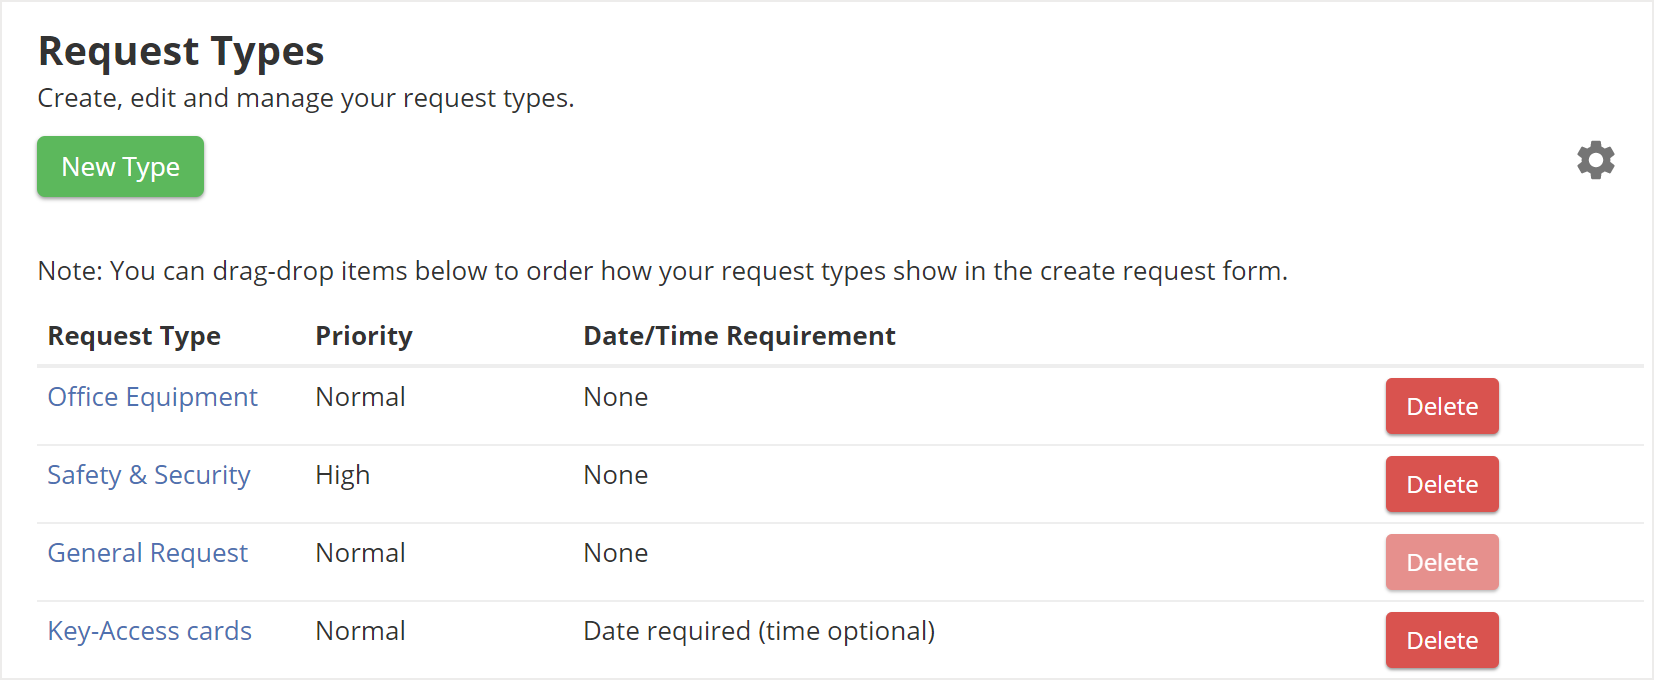Screen dimensions: 1654x680
Task: Click the Date/Time Requirement column header
Action: [739, 336]
